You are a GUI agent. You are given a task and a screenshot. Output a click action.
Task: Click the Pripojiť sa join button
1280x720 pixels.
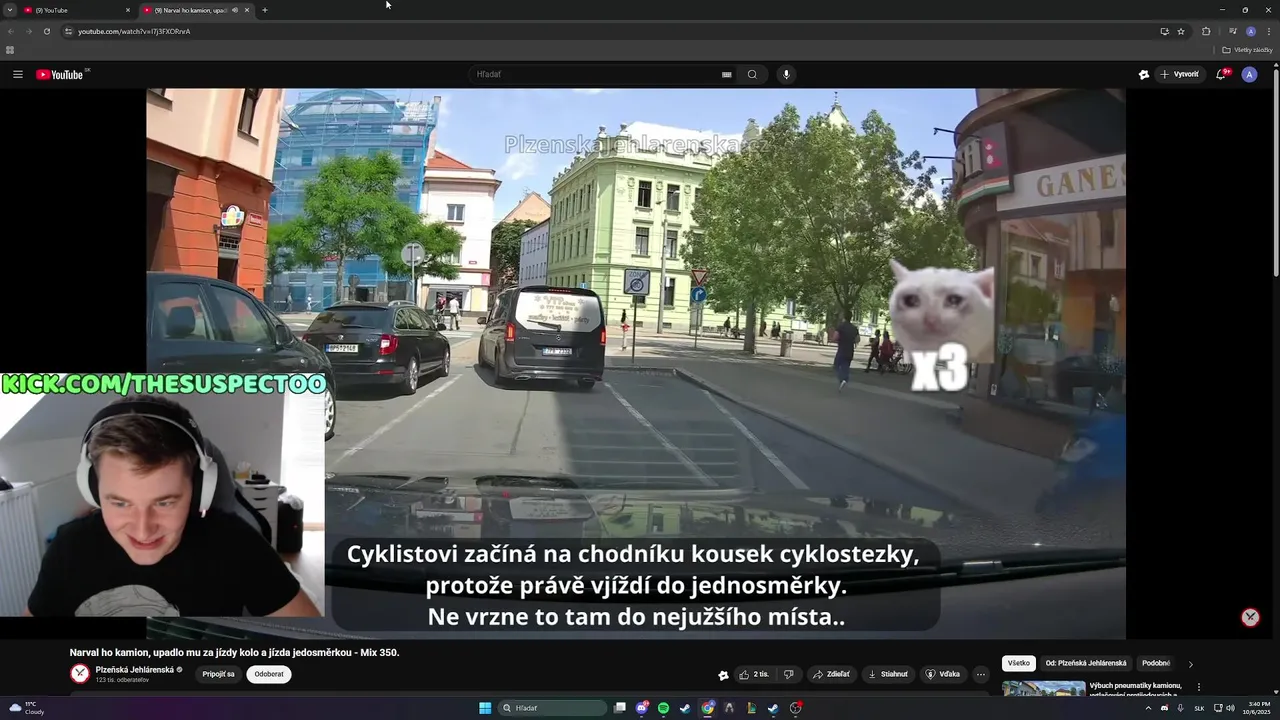[218, 674]
